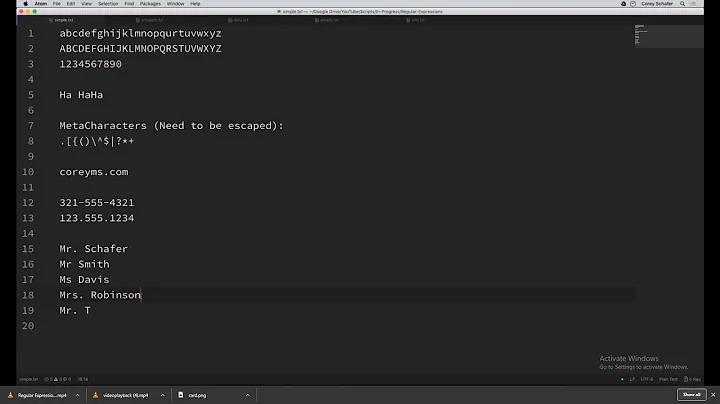The width and height of the screenshot is (720, 404).
Task: Open the Apple menu
Action: point(26,4)
